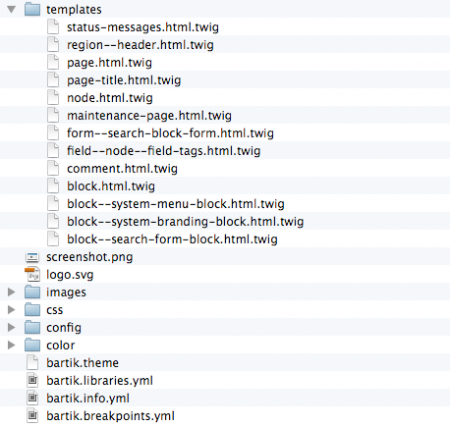Select block--system-menu-block.html.twig file name

click(176, 204)
